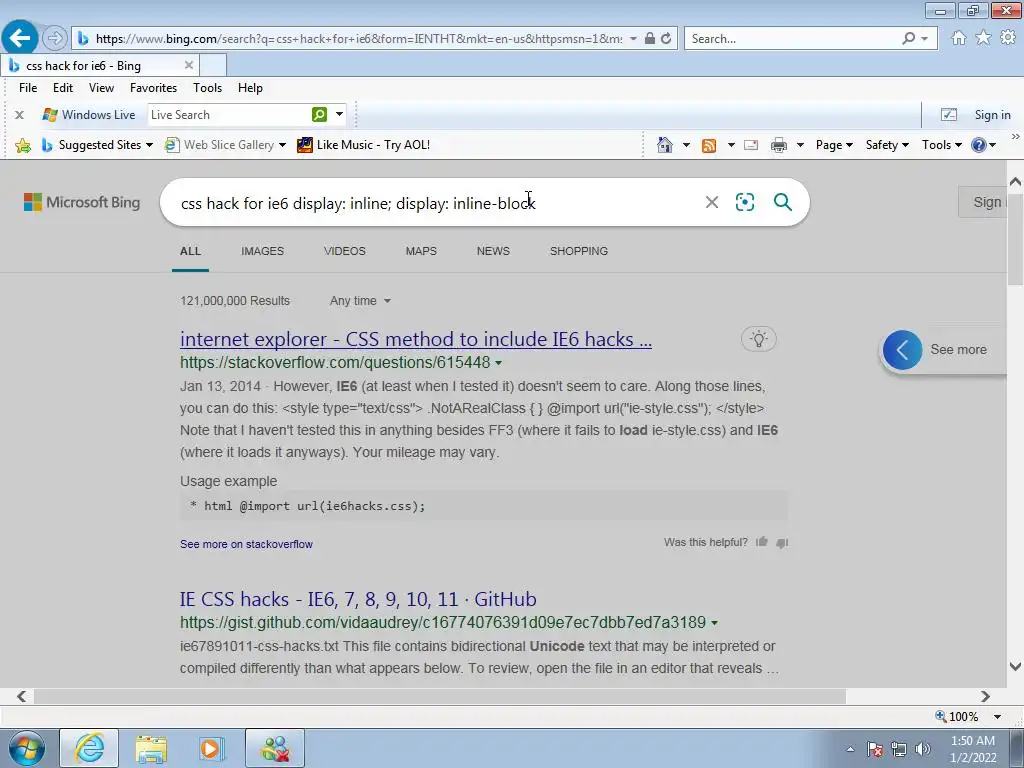
Task: Open the Favorites menu
Action: (x=153, y=88)
